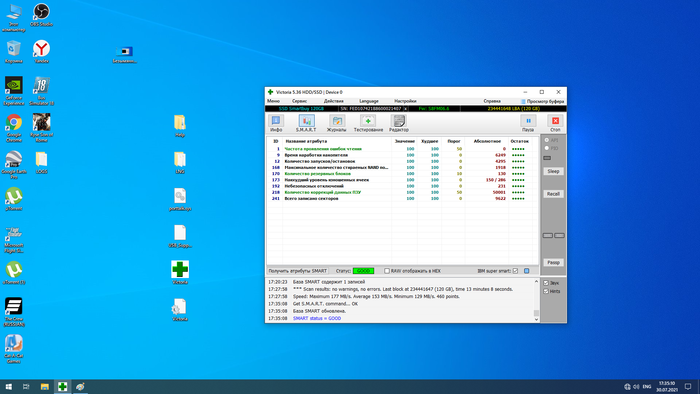Enable RAW отображать в HEX checkbox
The width and height of the screenshot is (700, 394).
[x=387, y=271]
